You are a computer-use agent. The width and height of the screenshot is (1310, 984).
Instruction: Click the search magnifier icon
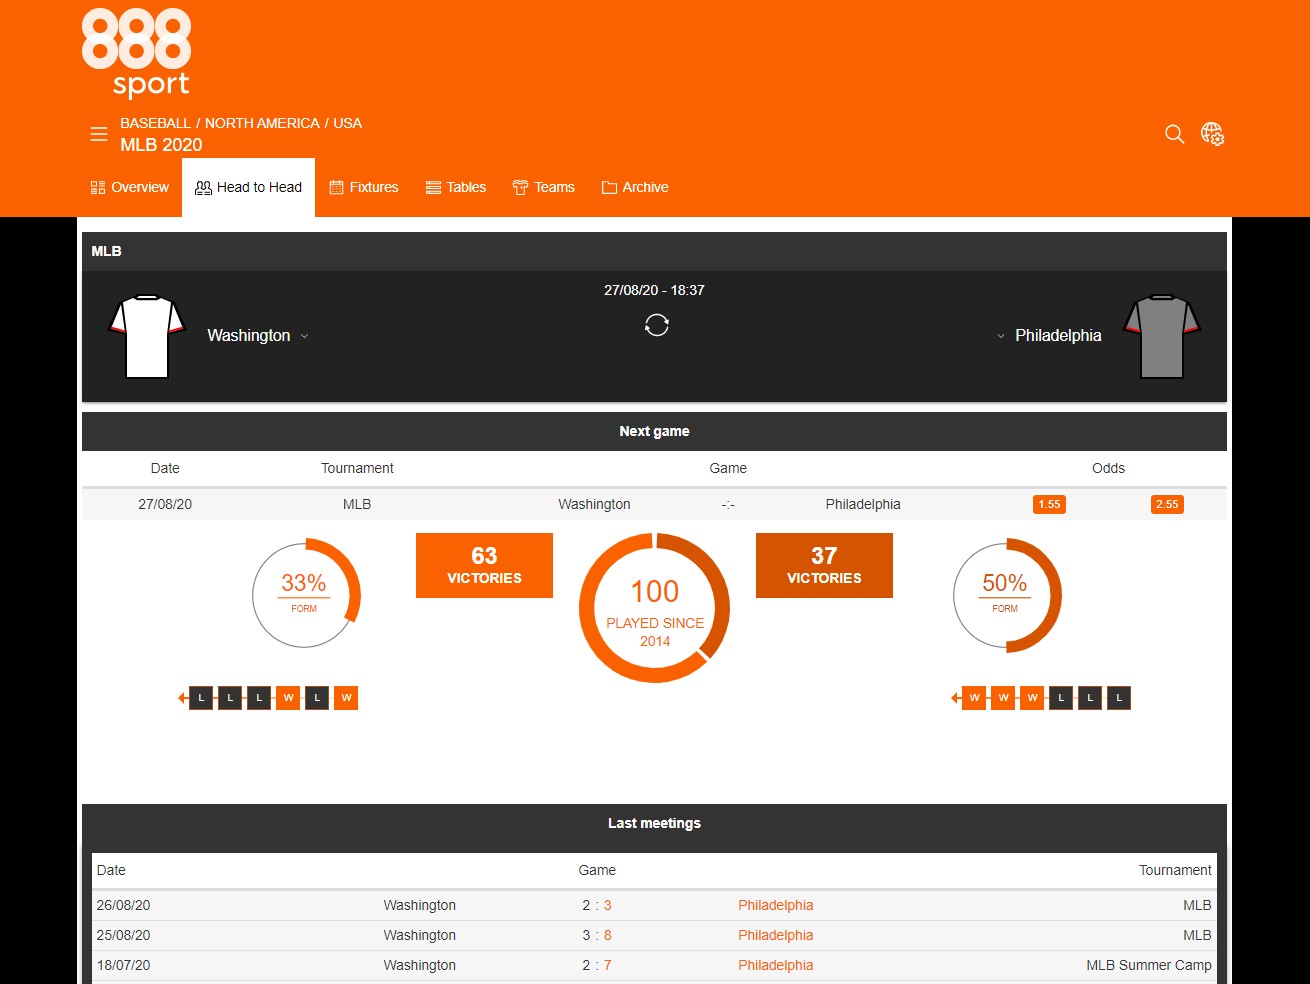(1175, 134)
